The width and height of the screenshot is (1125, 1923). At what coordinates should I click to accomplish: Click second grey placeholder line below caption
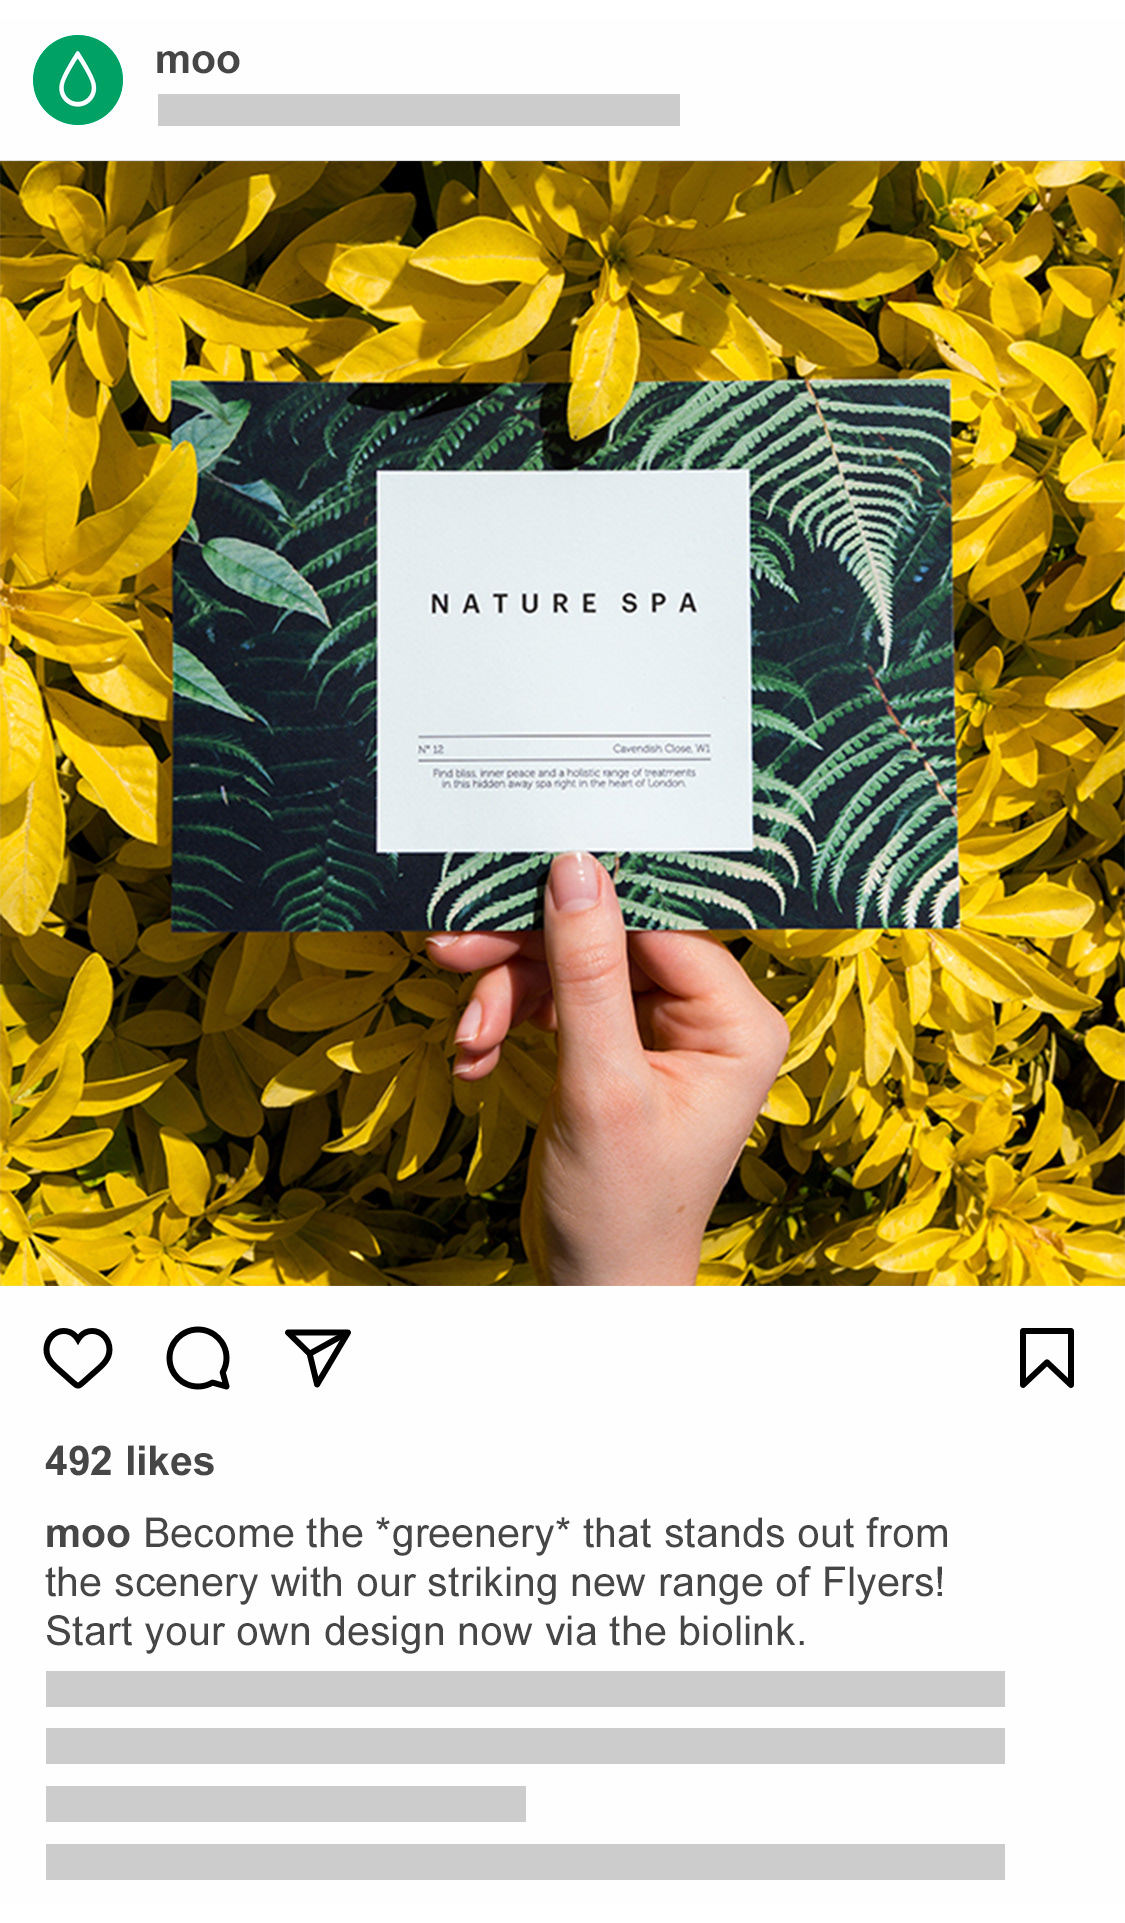tap(525, 1746)
